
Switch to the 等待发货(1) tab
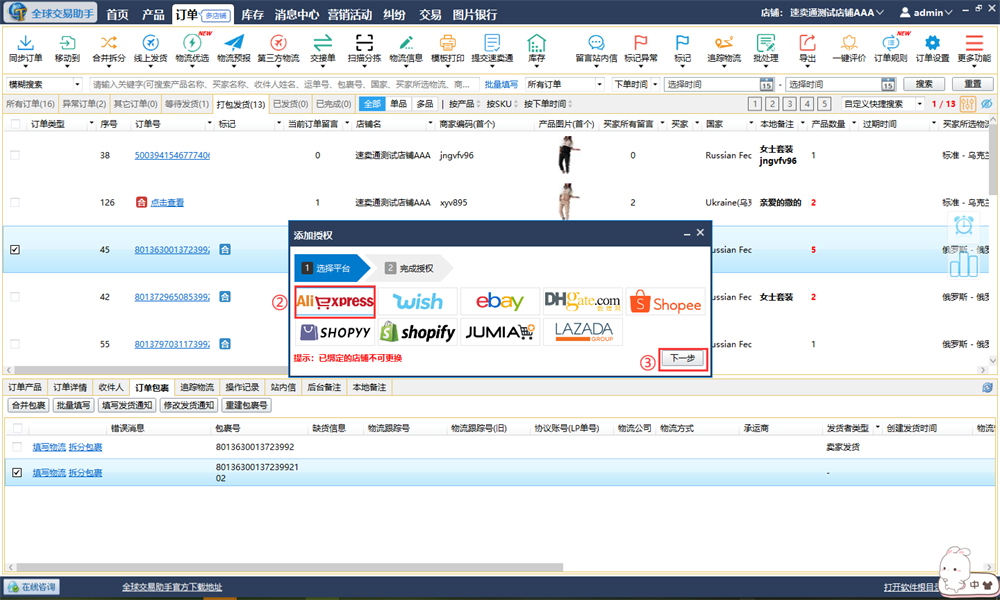click(186, 104)
